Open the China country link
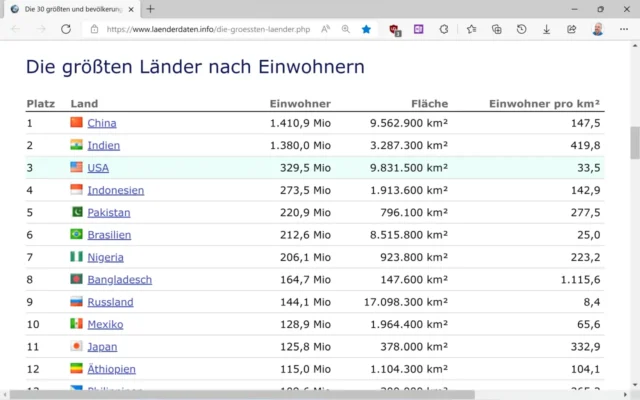The height and width of the screenshot is (400, 640). (102, 123)
